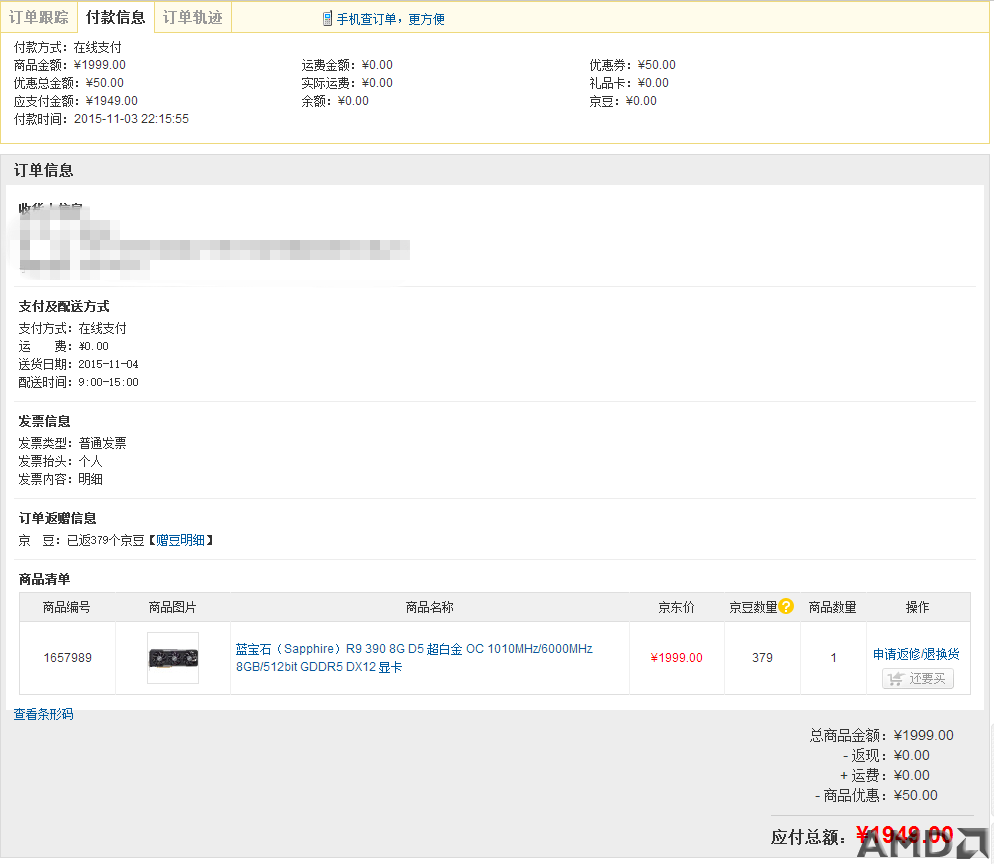Click the payment time 2015-11-03 22:15:55
994x864 pixels.
pyautogui.click(x=131, y=119)
